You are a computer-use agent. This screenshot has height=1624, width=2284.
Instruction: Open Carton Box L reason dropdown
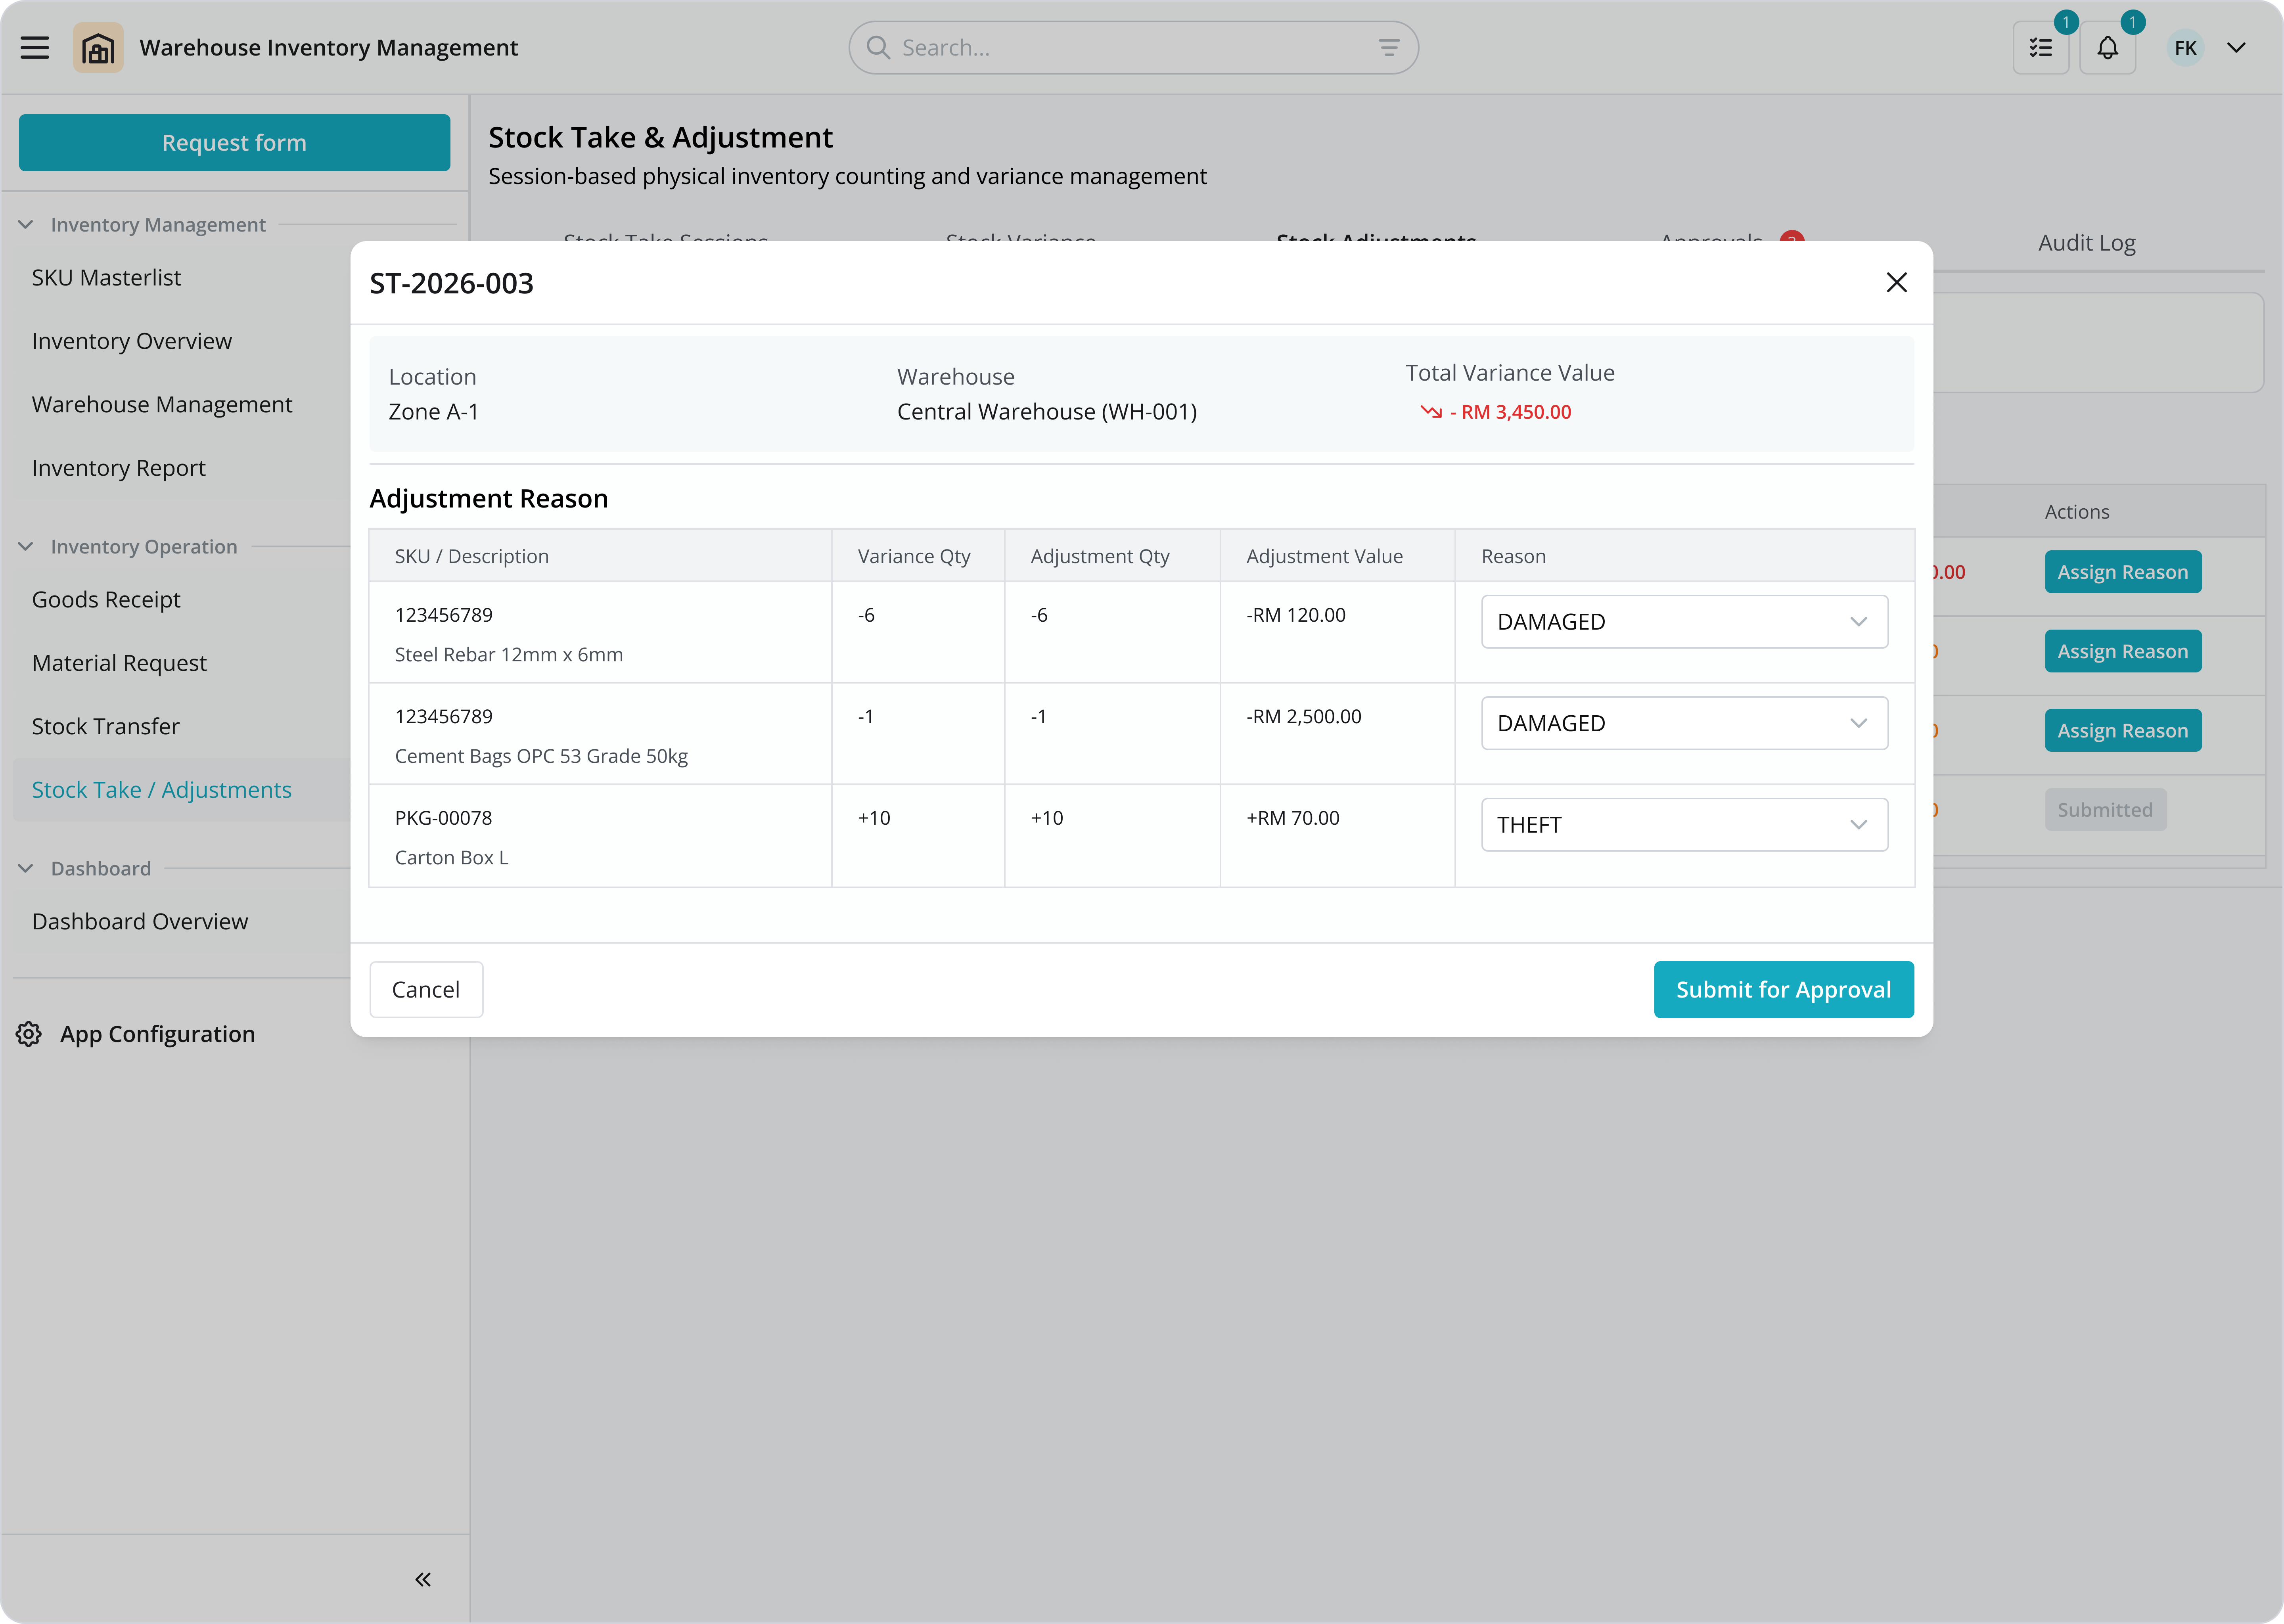tap(1684, 825)
